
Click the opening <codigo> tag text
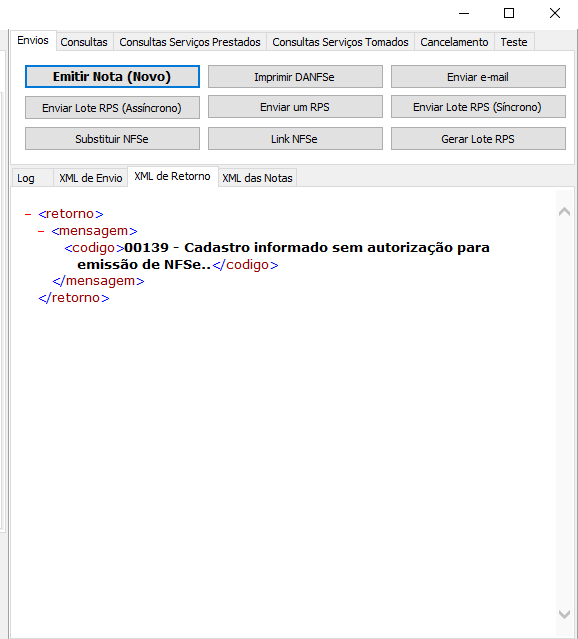[x=94, y=248]
